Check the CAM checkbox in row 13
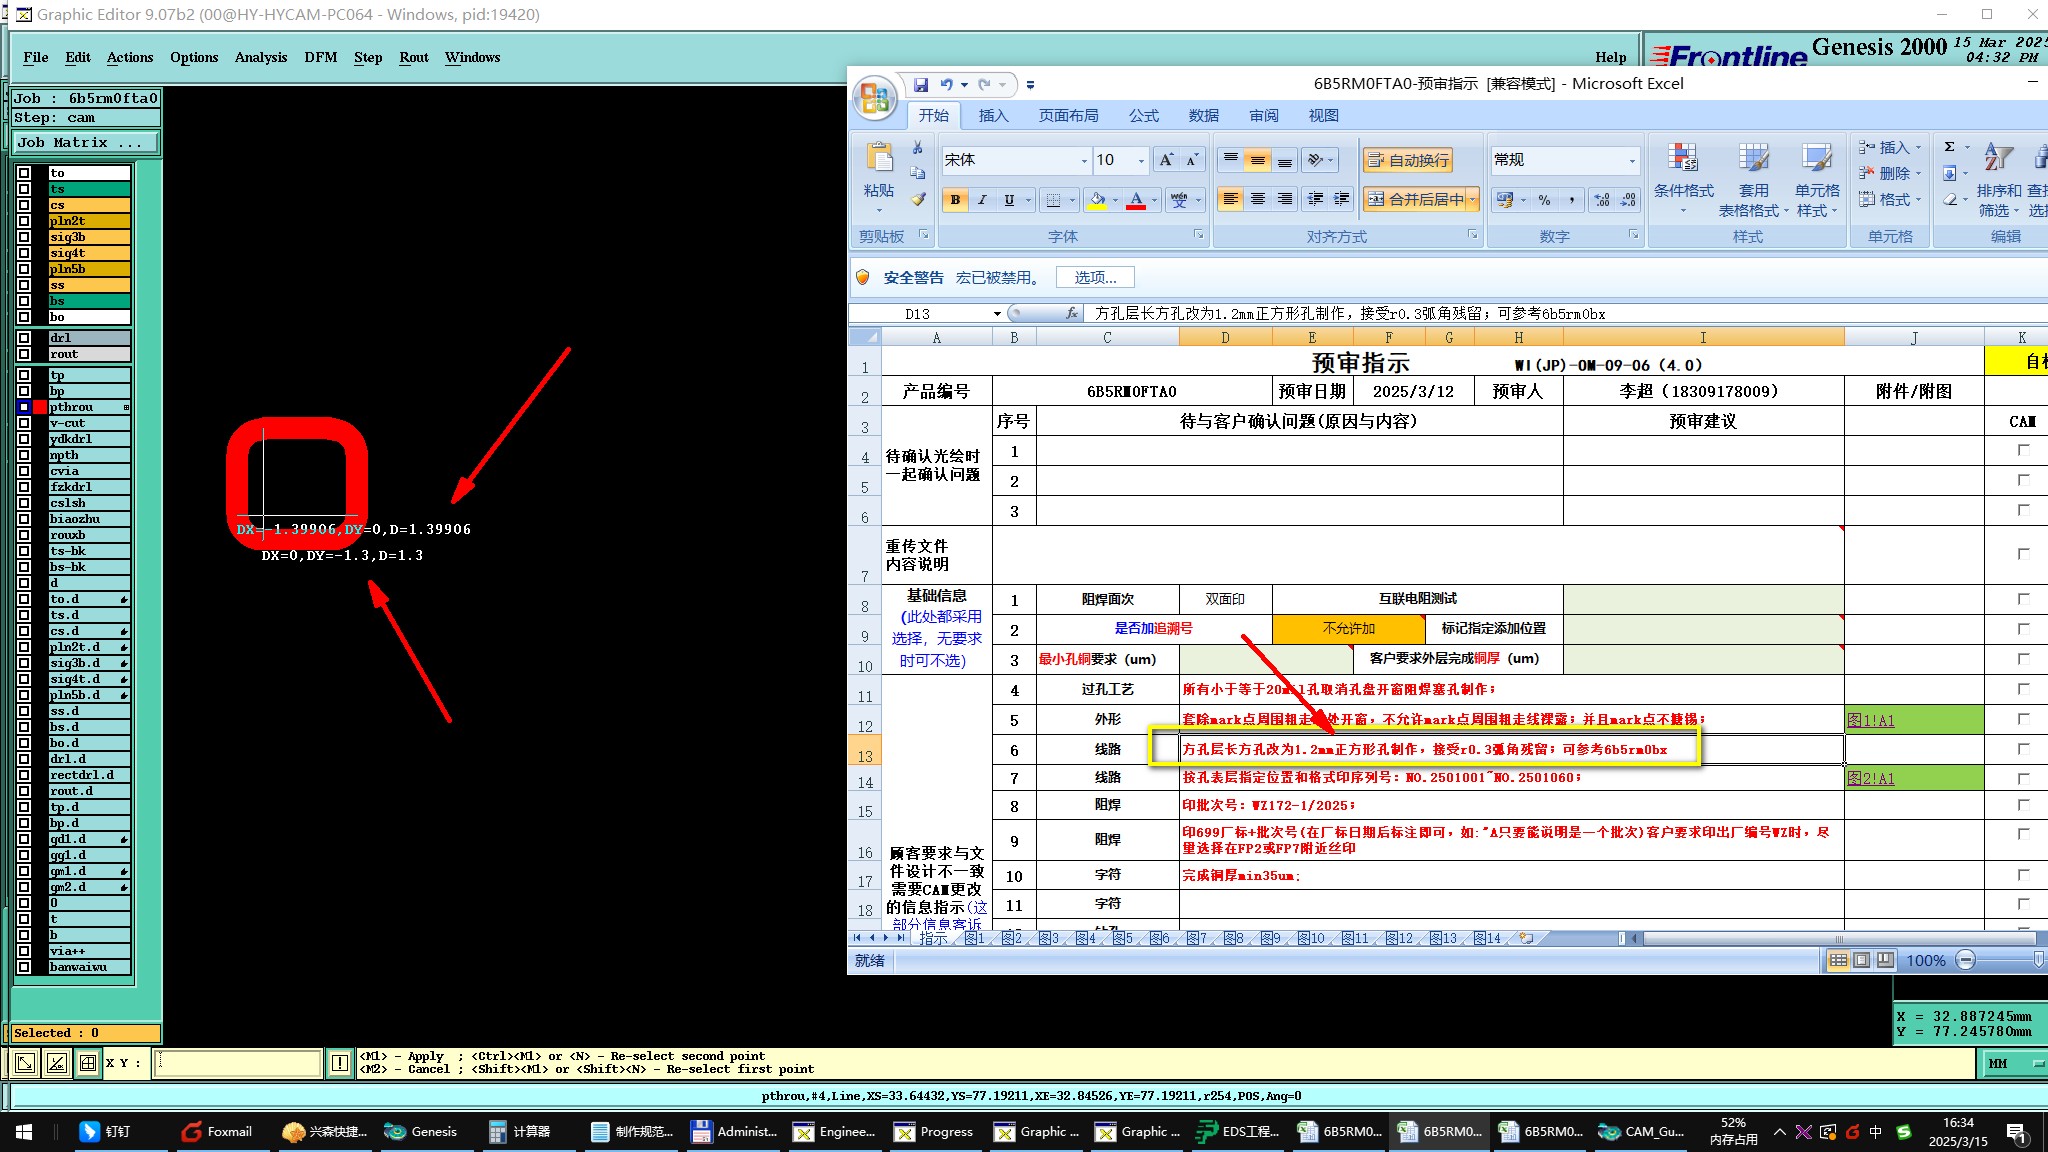 click(x=2023, y=749)
